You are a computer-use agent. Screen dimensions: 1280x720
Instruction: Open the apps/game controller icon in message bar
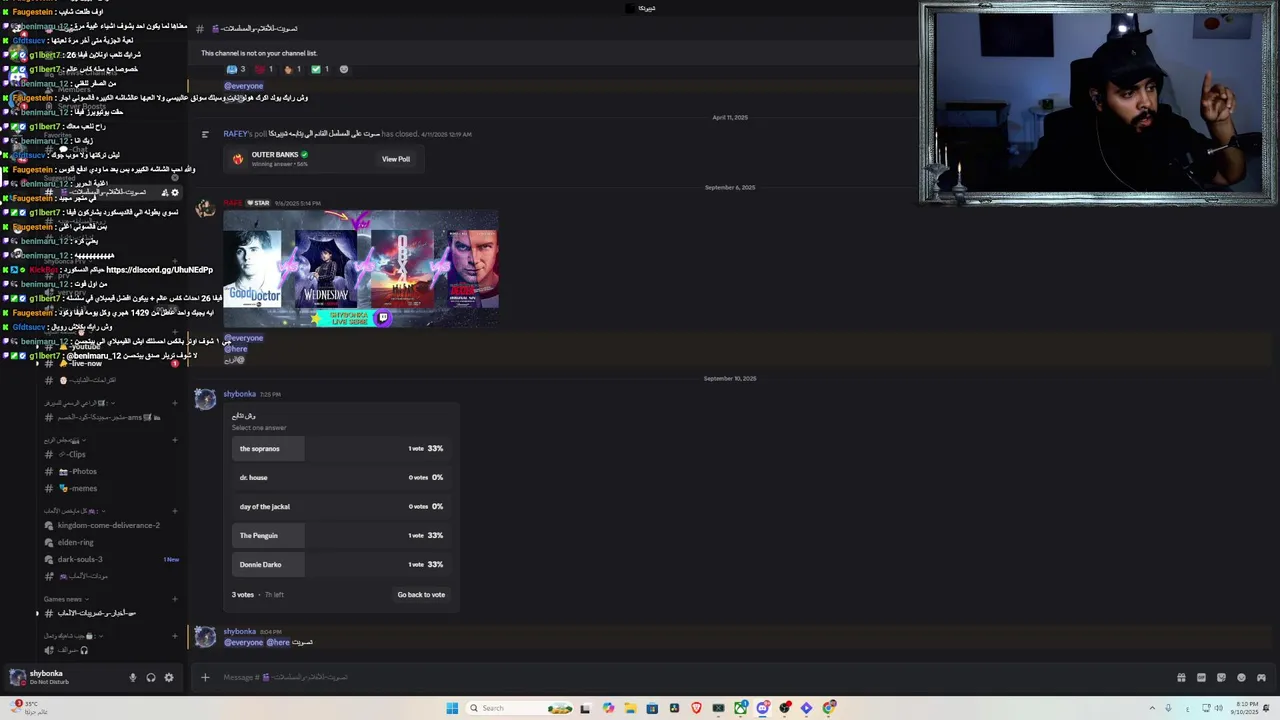click(x=1261, y=677)
